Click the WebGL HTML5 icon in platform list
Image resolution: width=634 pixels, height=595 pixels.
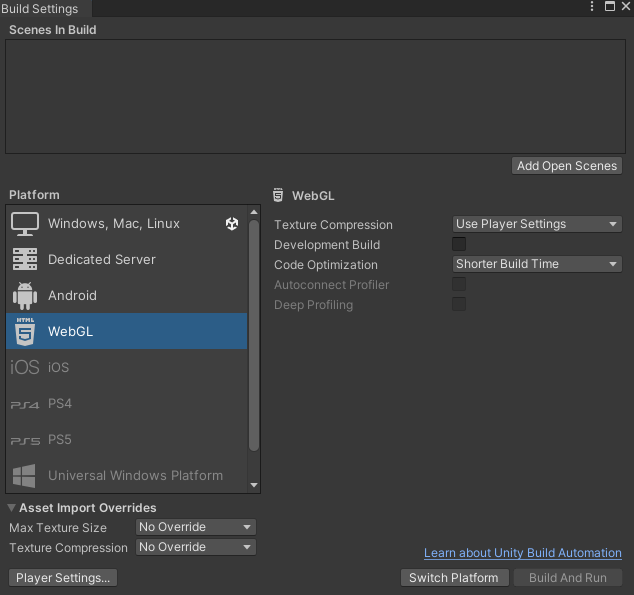(x=25, y=332)
